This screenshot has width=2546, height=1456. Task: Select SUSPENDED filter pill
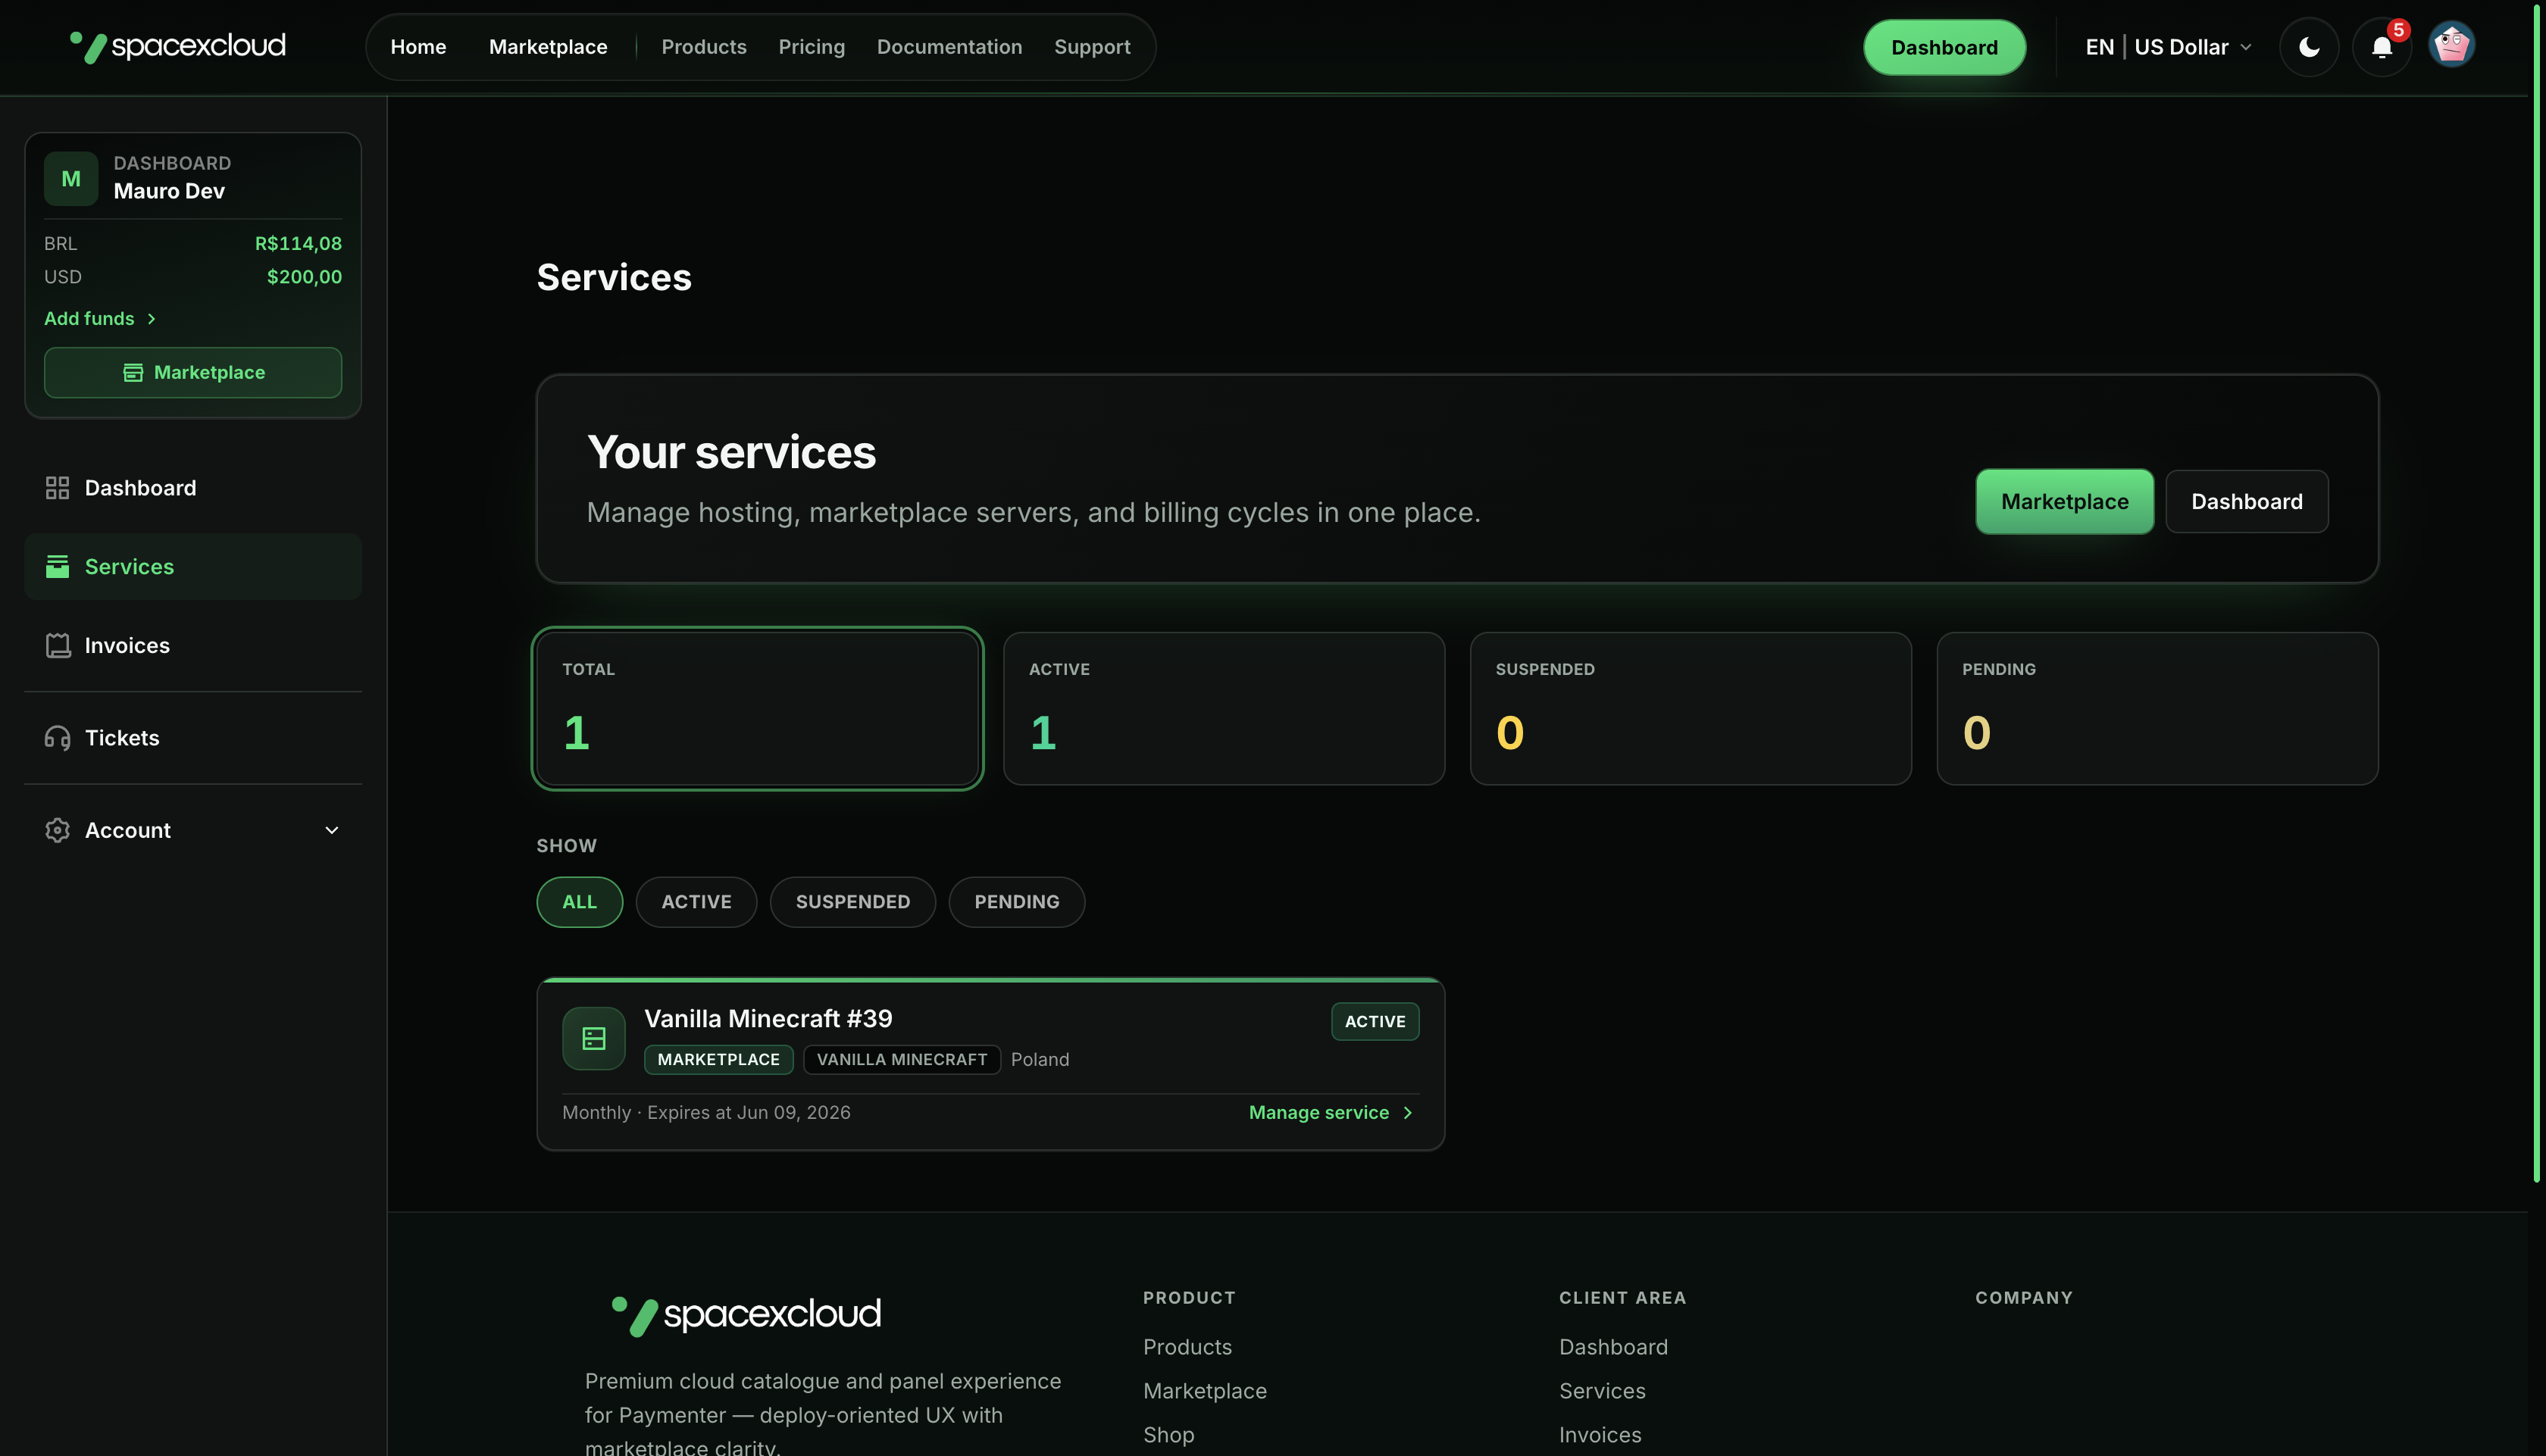tap(853, 902)
